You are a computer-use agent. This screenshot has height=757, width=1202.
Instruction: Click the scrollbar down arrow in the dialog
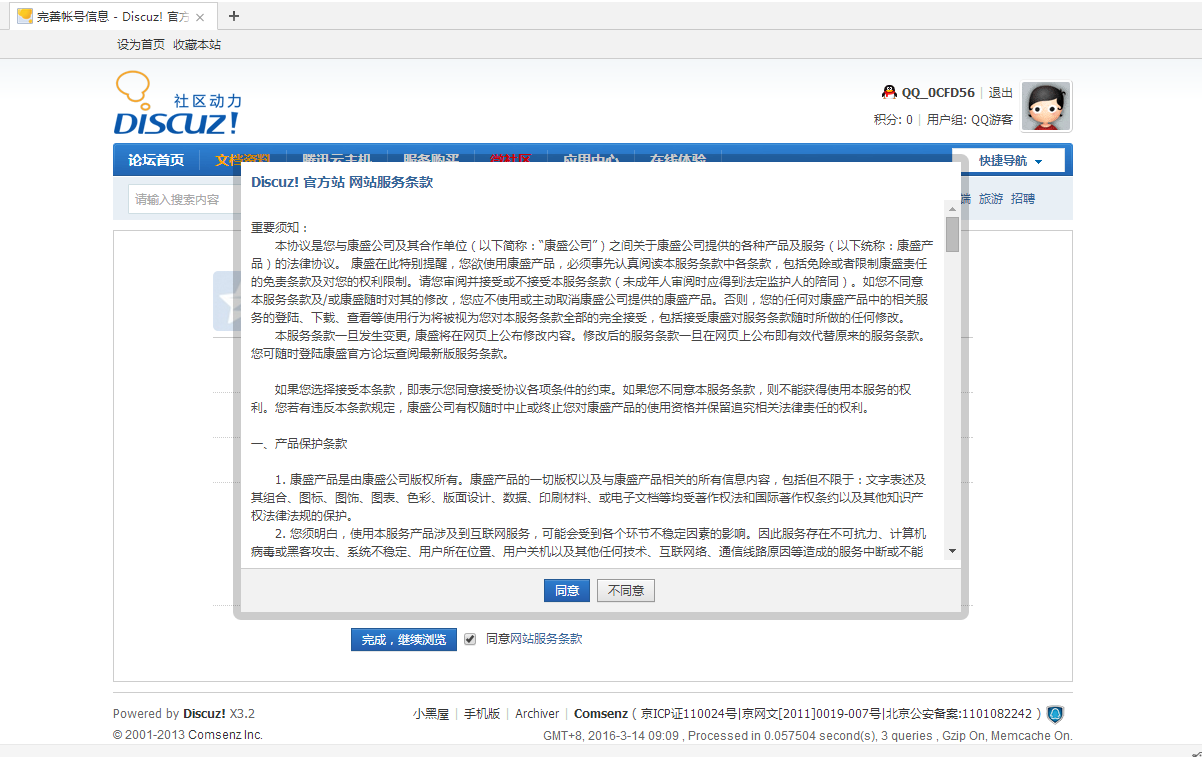click(x=952, y=551)
